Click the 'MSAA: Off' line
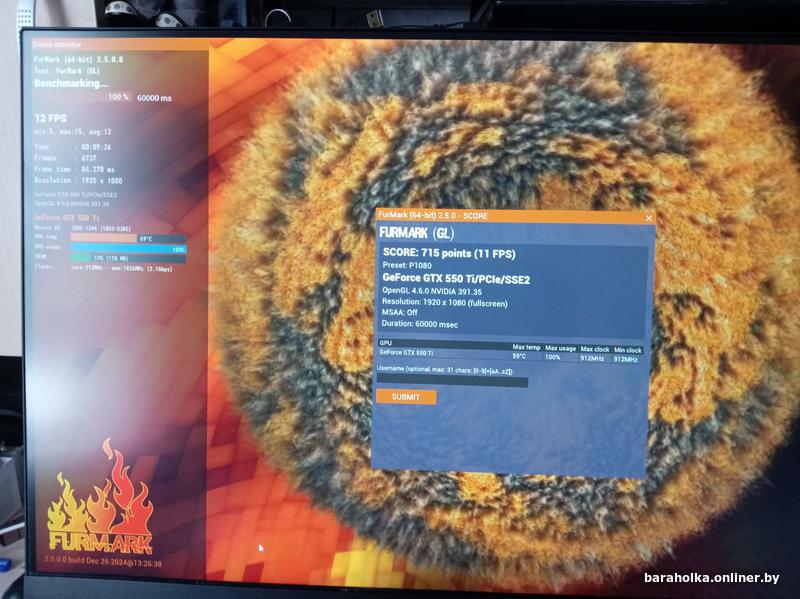800x599 pixels. click(399, 313)
